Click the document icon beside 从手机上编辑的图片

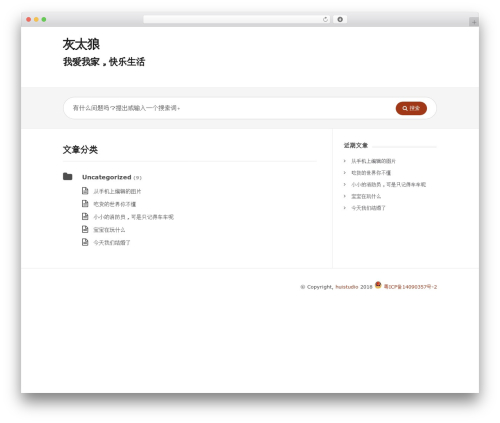point(85,191)
